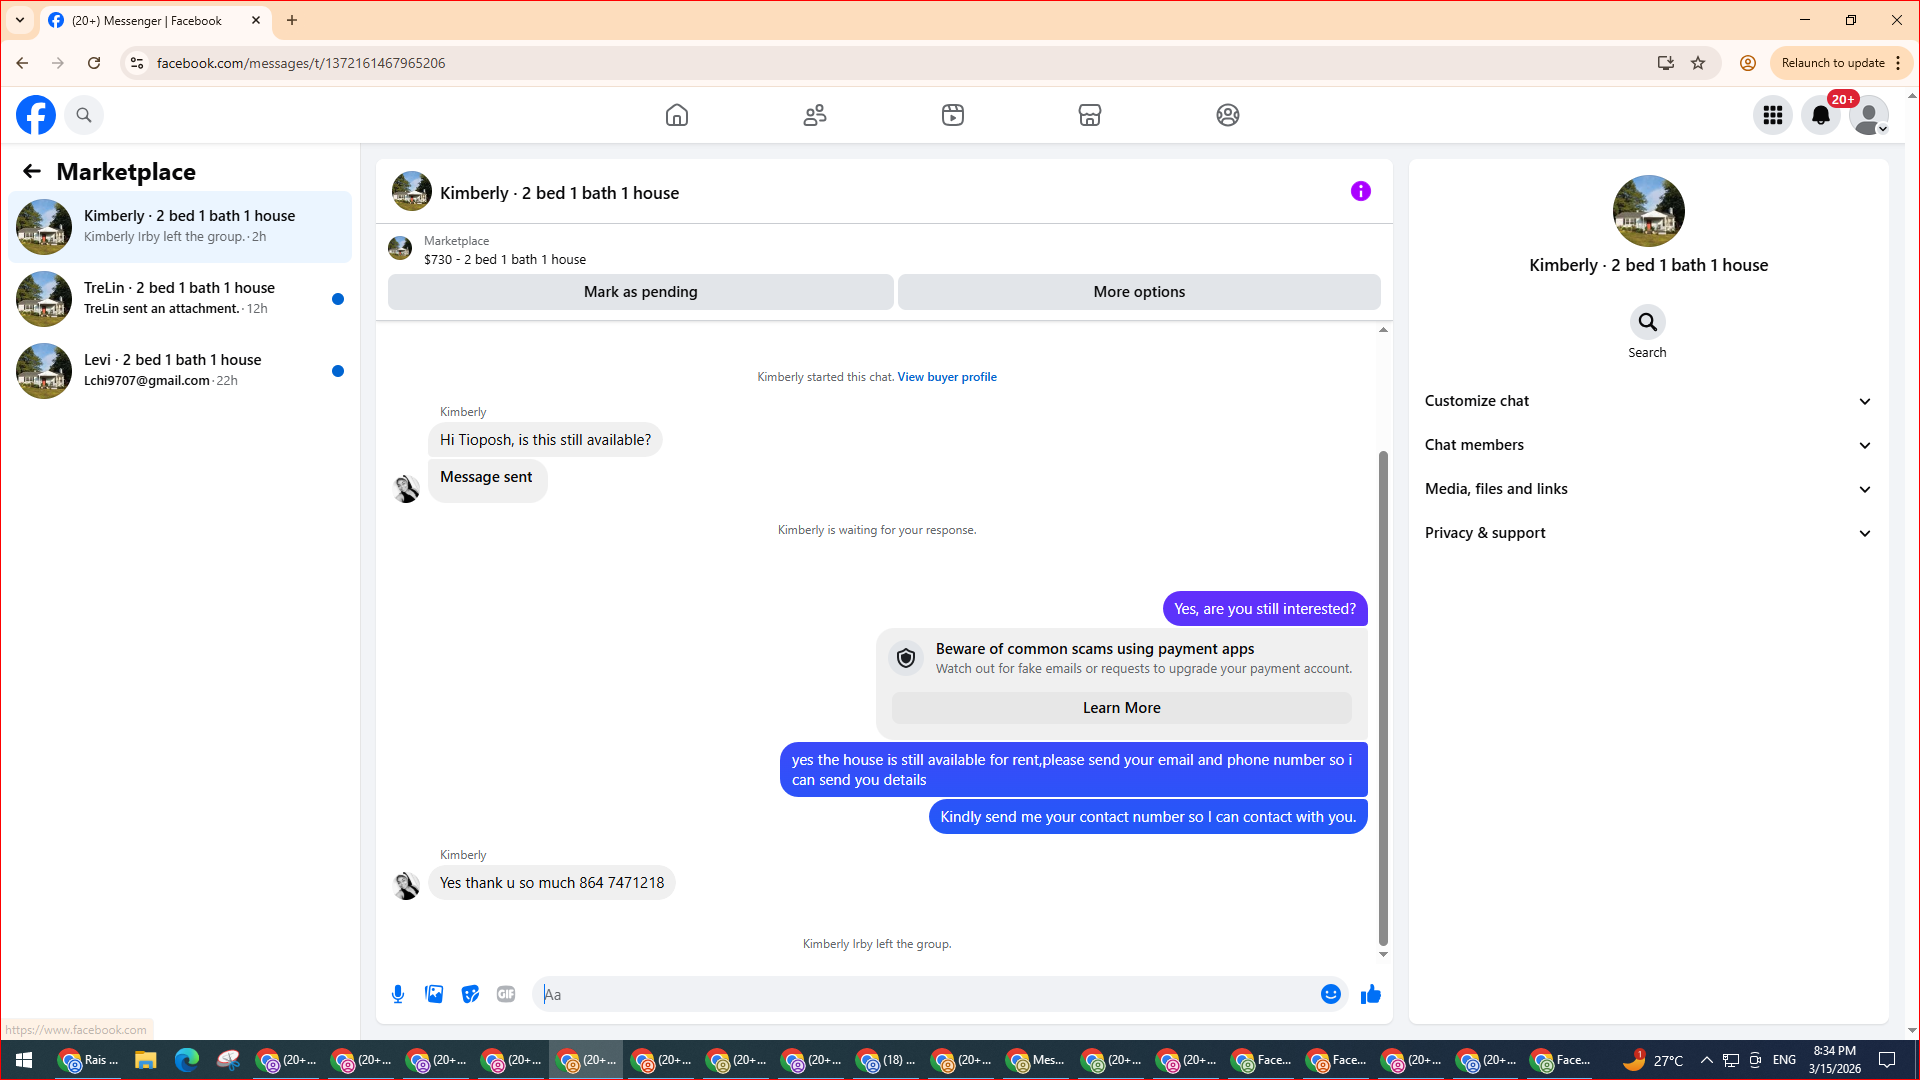This screenshot has height=1080, width=1920.
Task: Open View buyer profile link
Action: point(947,377)
